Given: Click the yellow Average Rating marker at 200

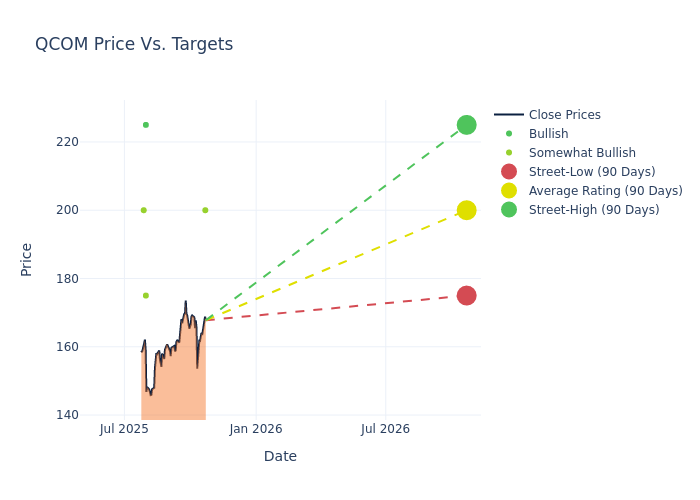Looking at the screenshot, I should 466,210.
